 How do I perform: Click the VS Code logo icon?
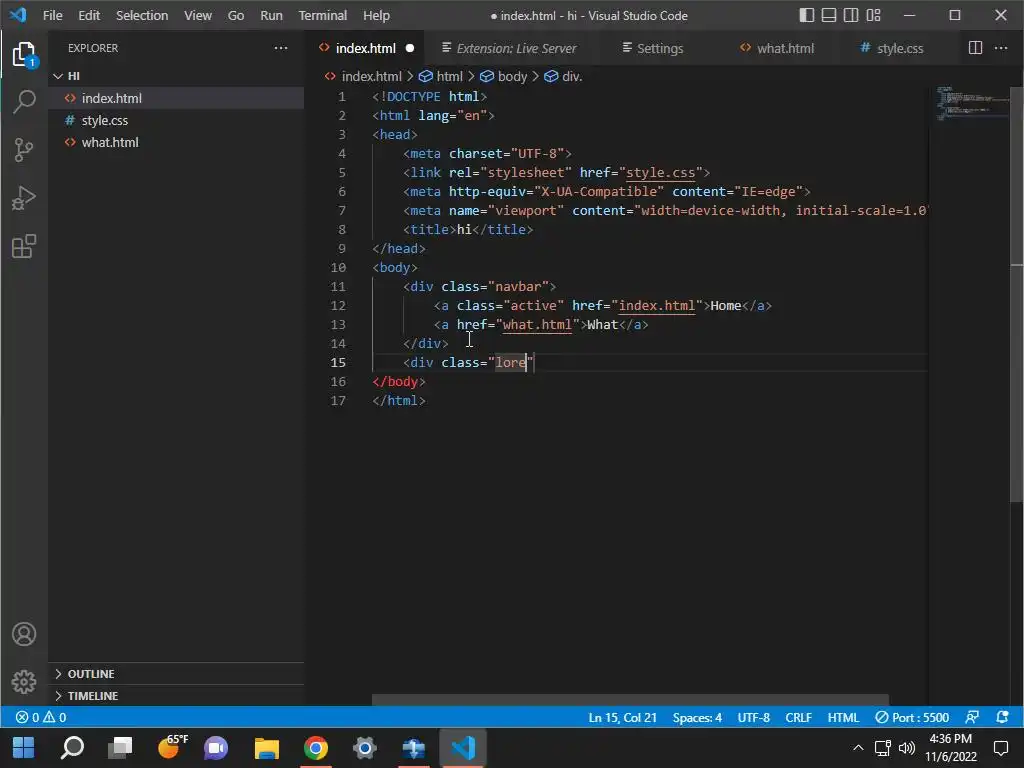18,15
